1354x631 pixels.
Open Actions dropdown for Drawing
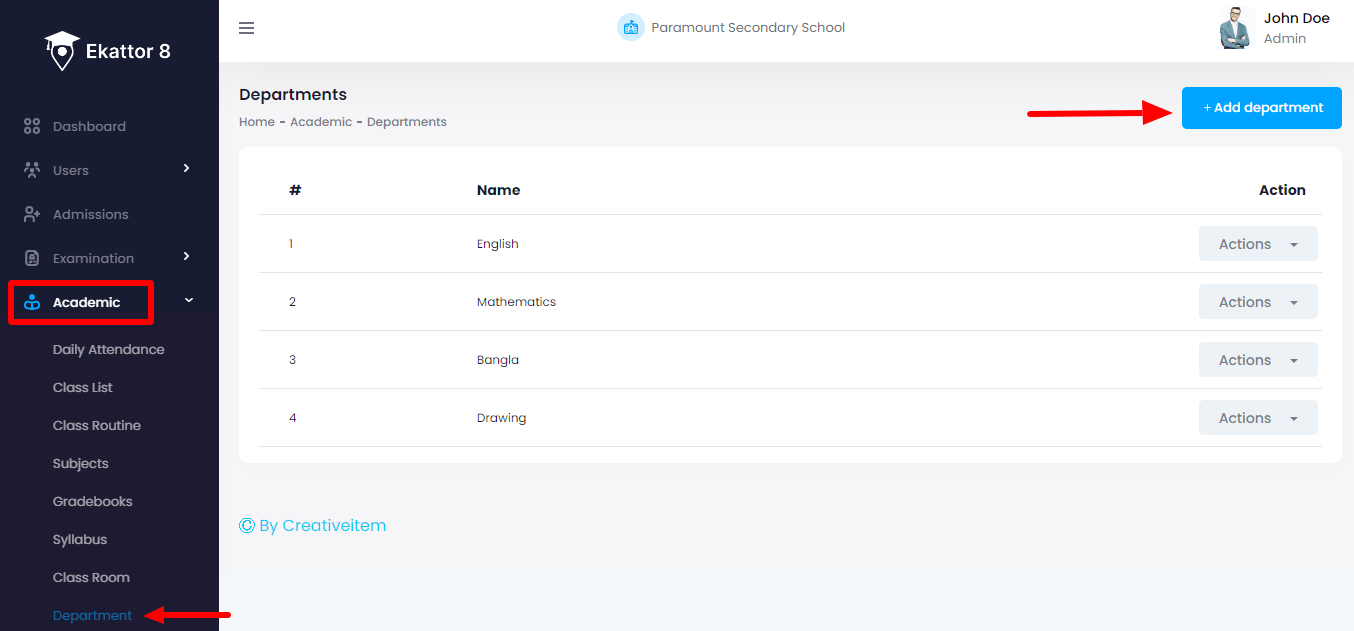pos(1257,418)
